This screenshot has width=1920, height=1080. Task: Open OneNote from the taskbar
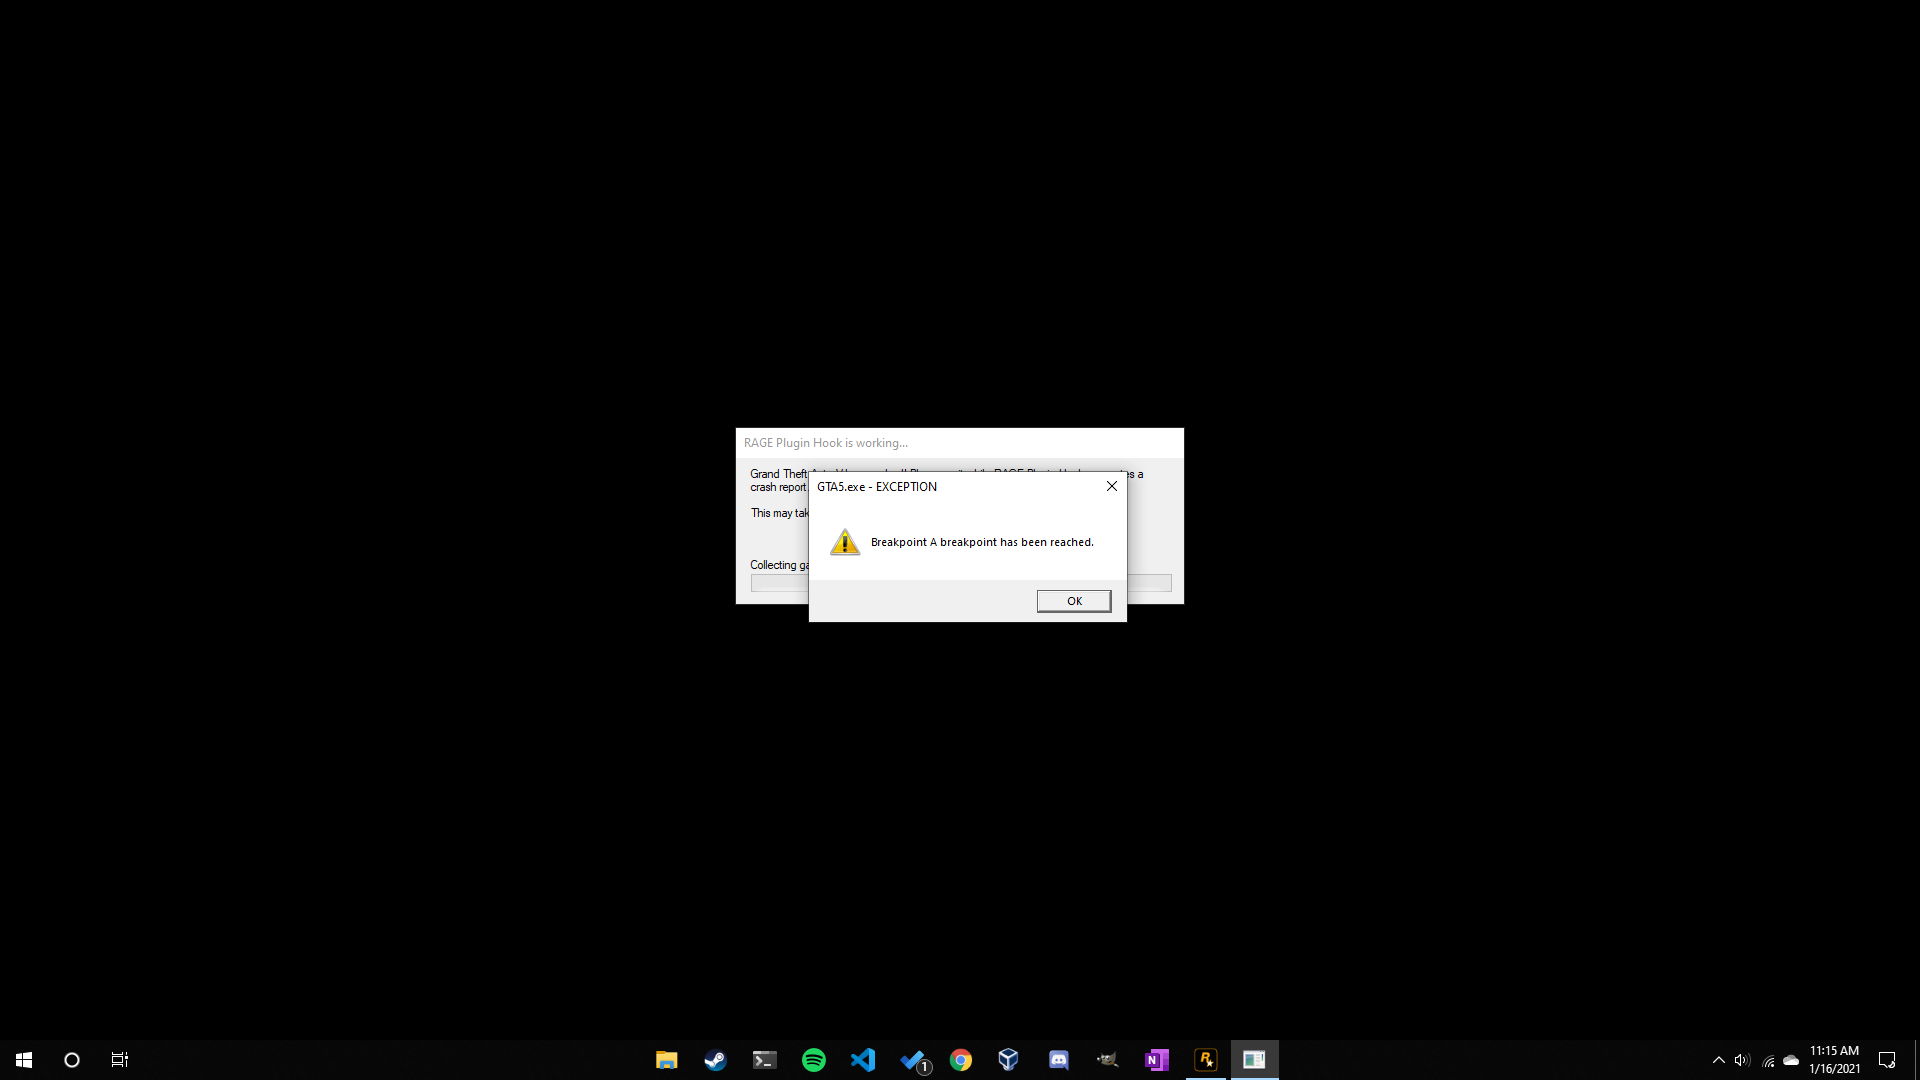tap(1156, 1060)
